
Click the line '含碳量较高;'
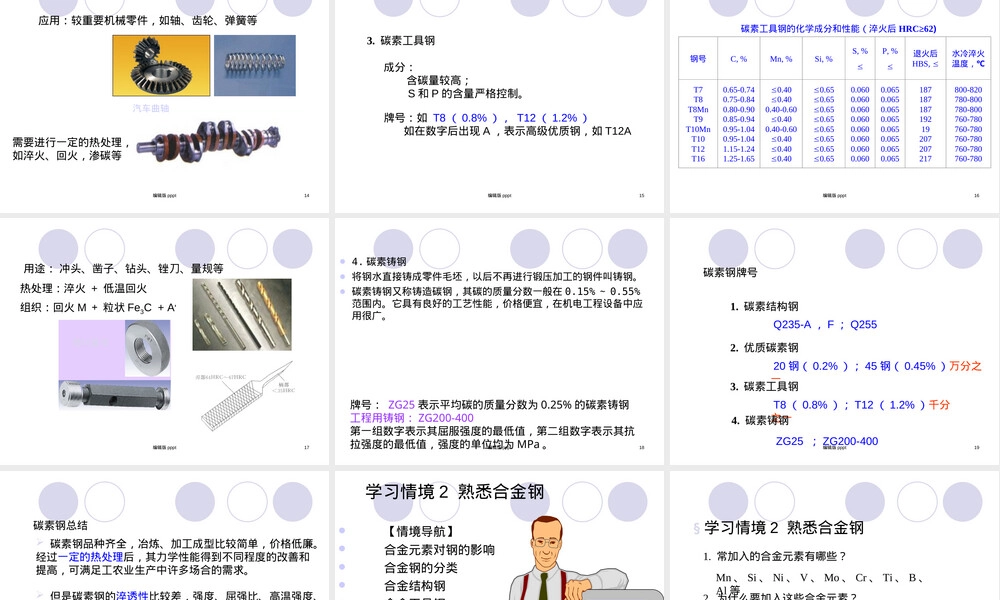[x=439, y=80]
